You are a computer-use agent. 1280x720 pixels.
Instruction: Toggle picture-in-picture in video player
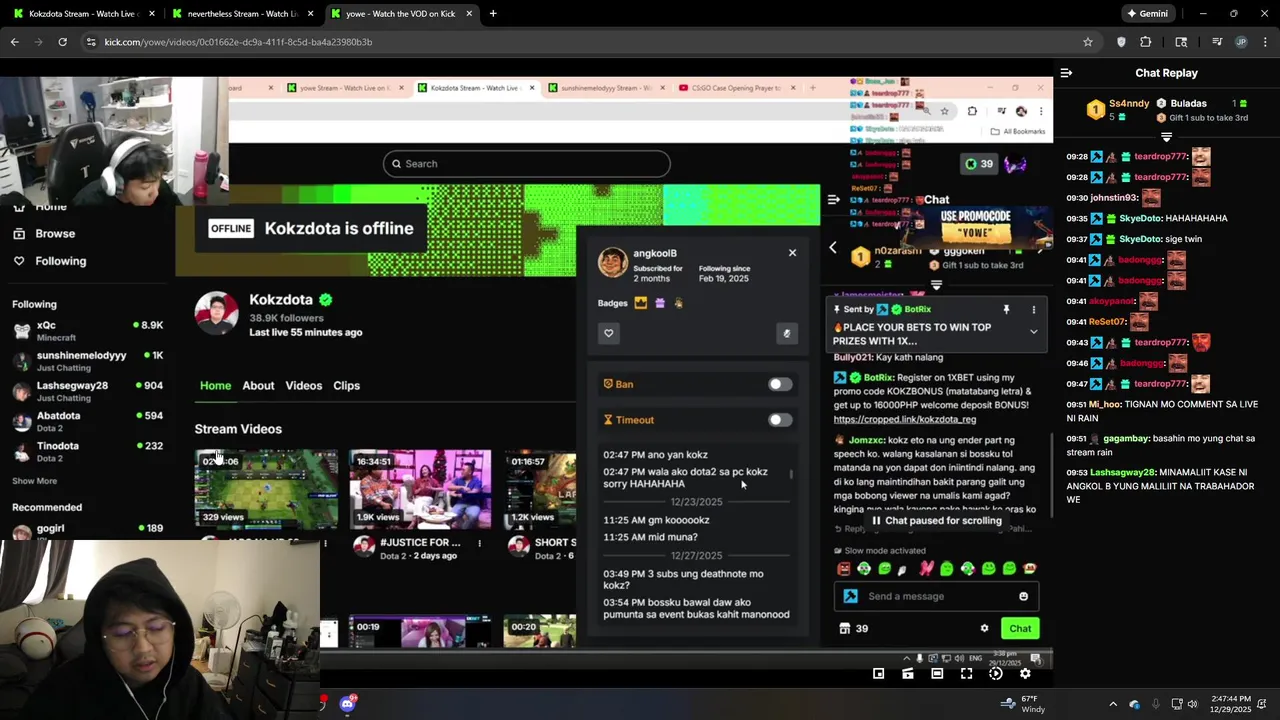pyautogui.click(x=878, y=674)
